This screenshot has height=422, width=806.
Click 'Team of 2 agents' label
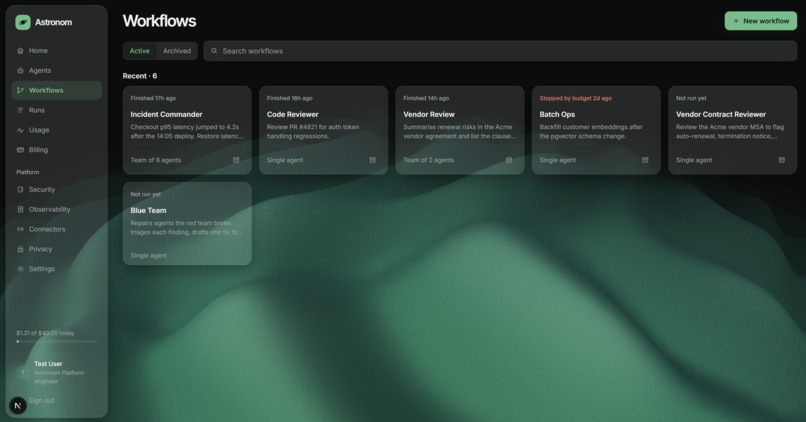(x=428, y=160)
